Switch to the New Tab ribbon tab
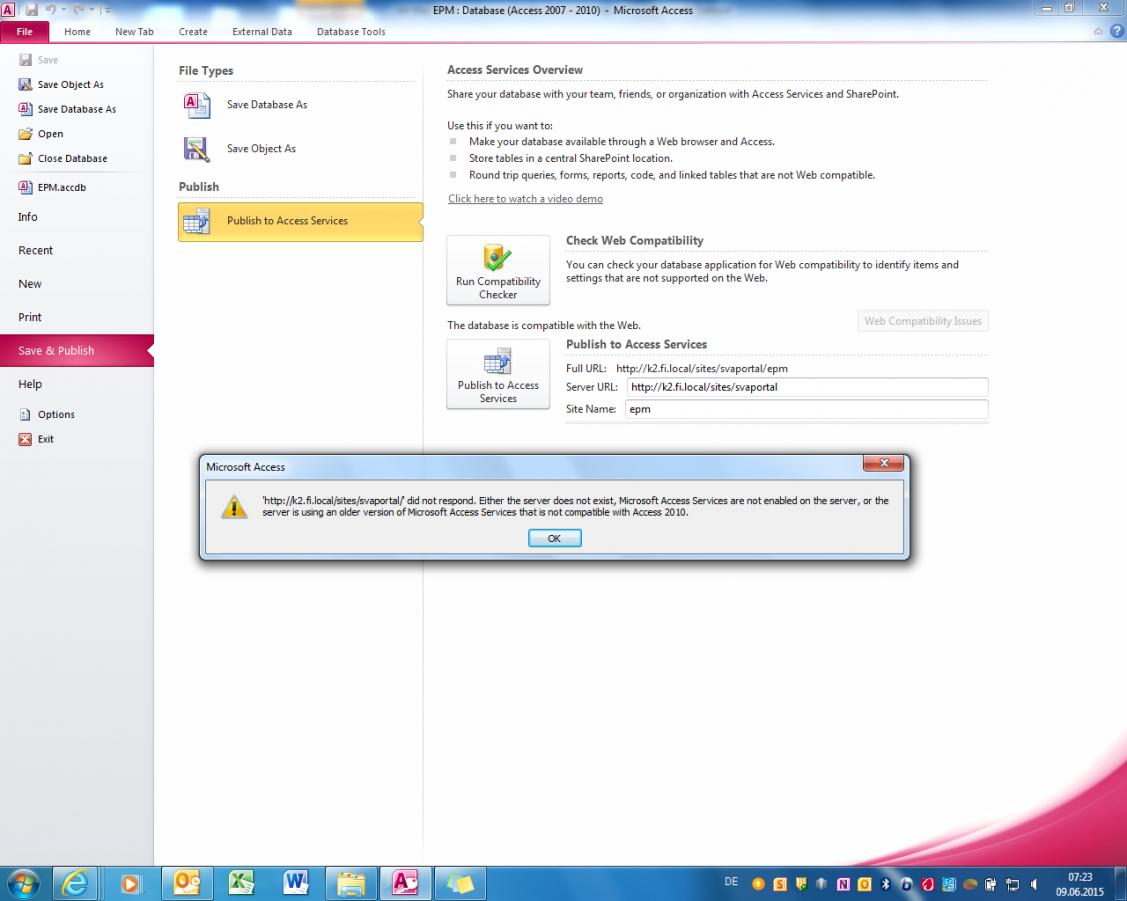The width and height of the screenshot is (1127, 901). (x=134, y=32)
